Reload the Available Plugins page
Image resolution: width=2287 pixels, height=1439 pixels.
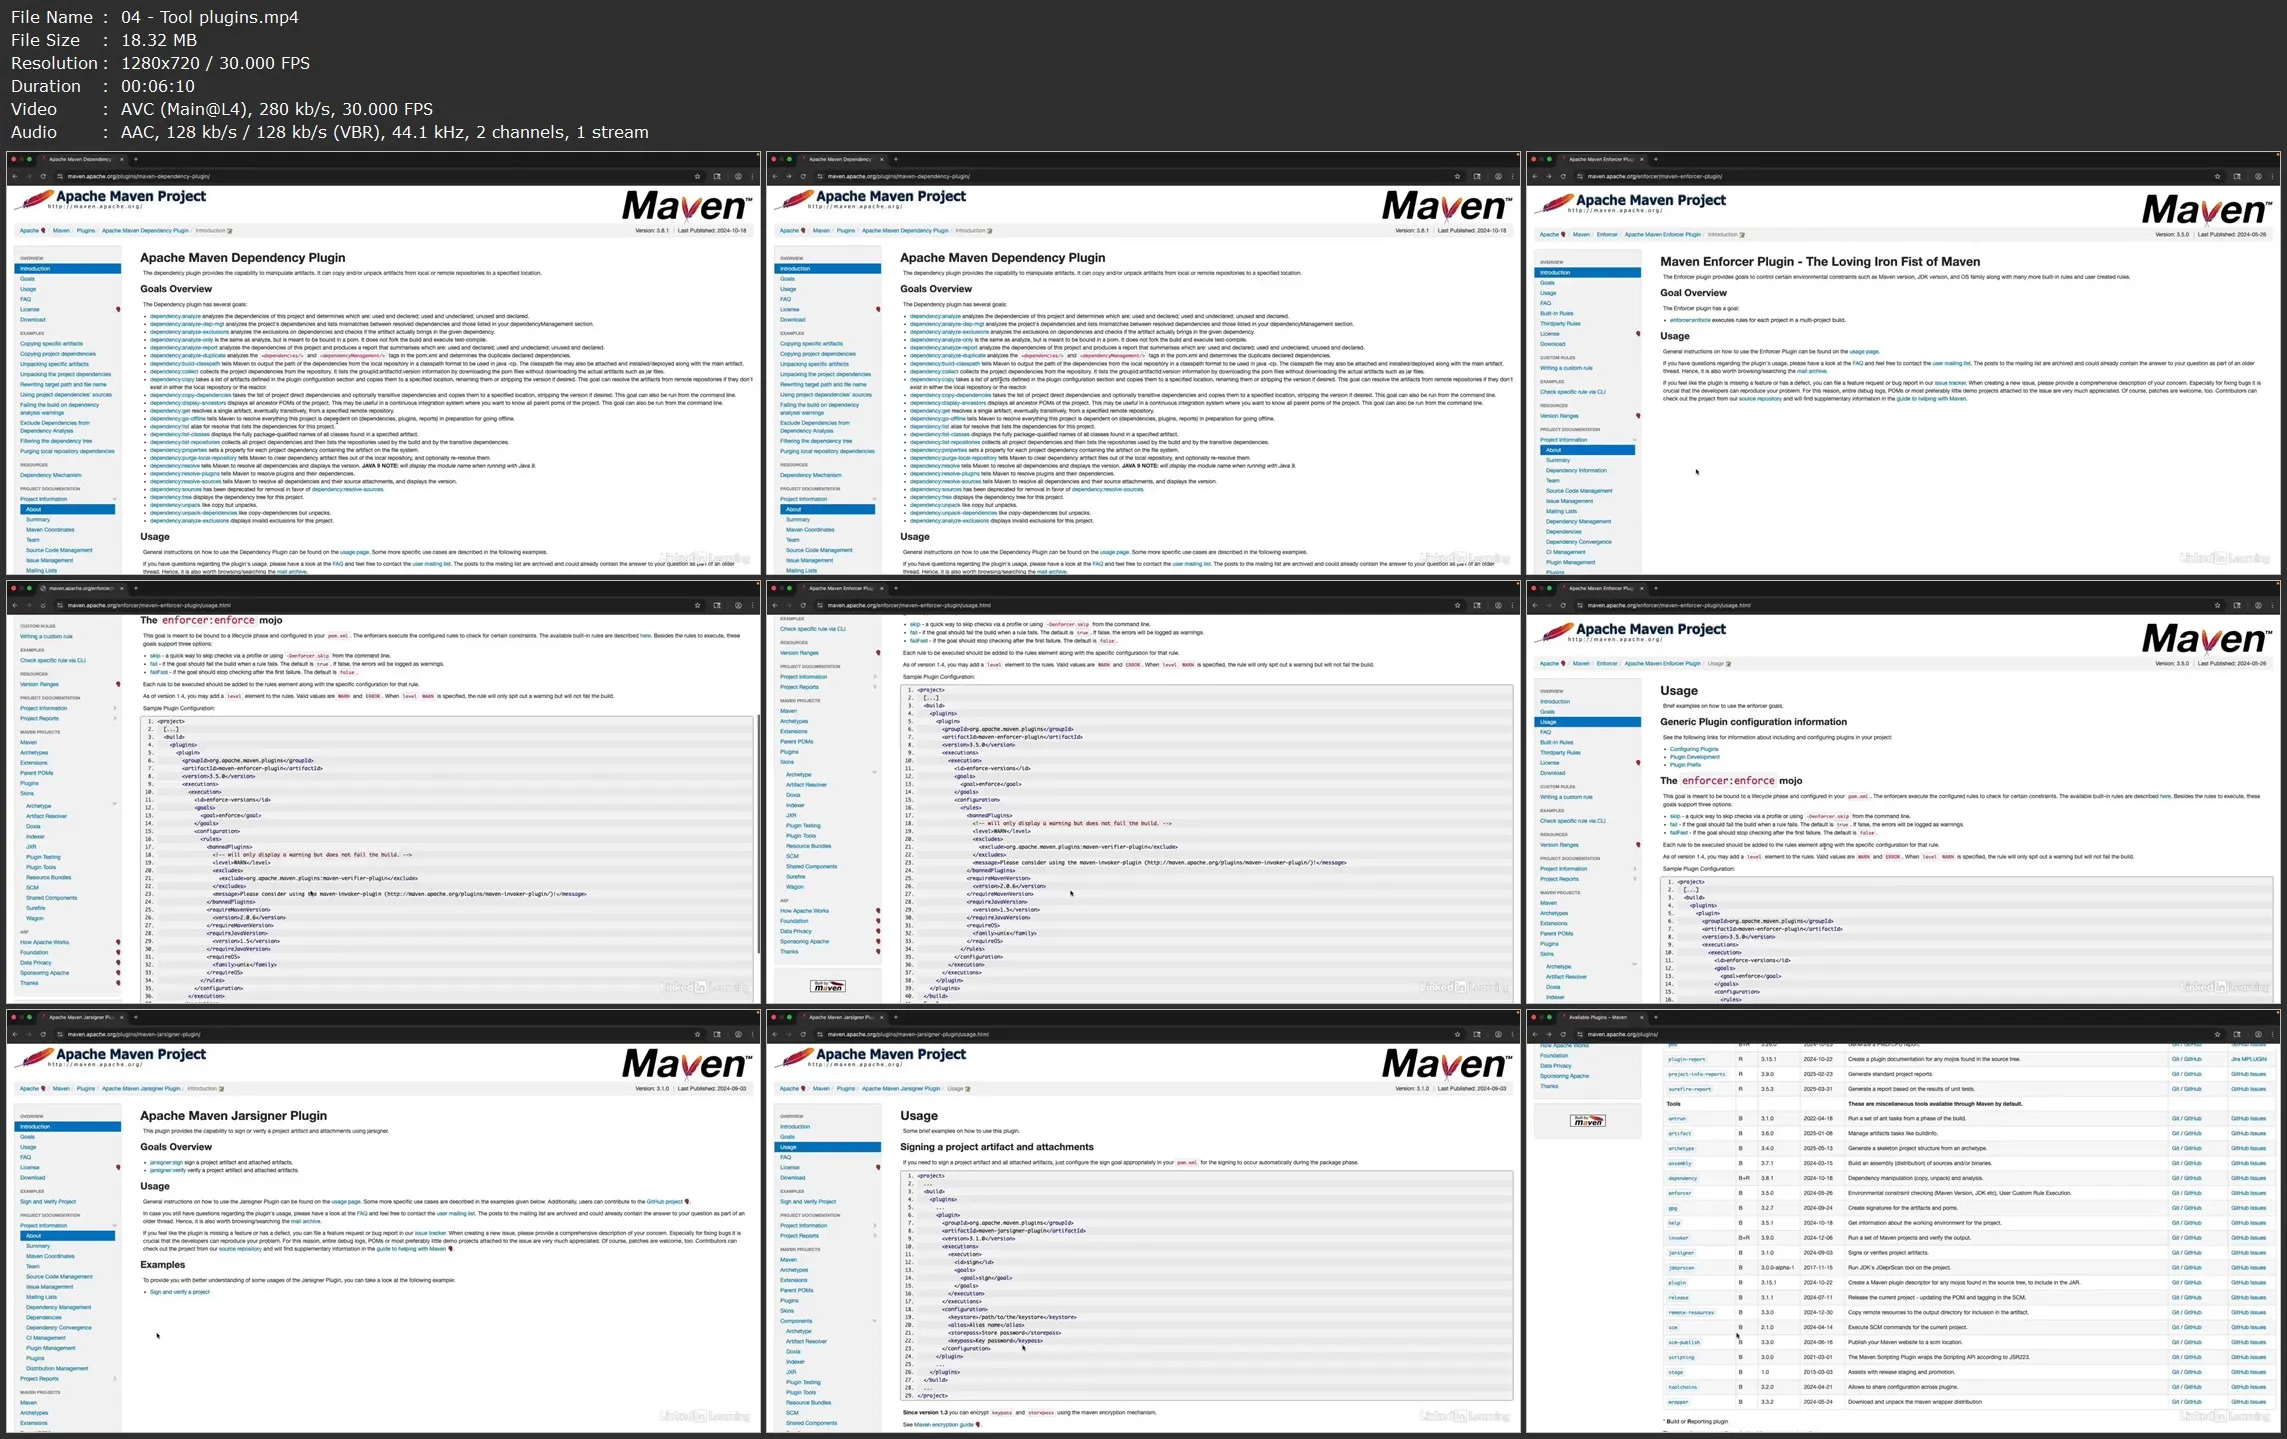point(1563,1034)
